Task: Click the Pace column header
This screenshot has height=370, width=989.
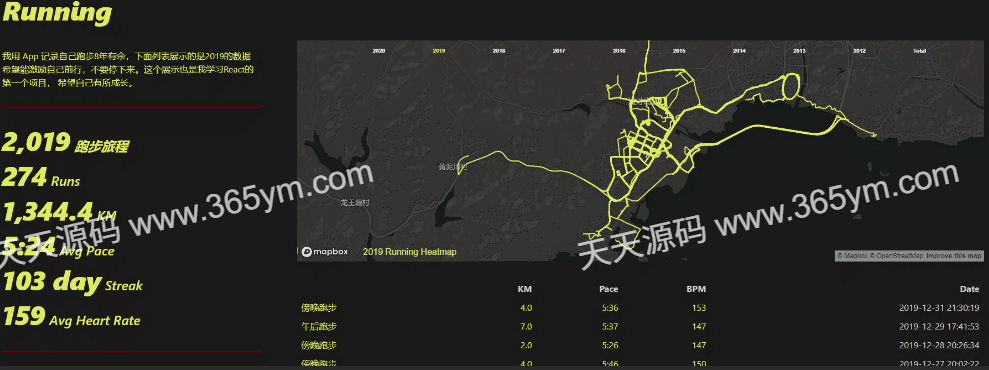Action: [x=609, y=289]
